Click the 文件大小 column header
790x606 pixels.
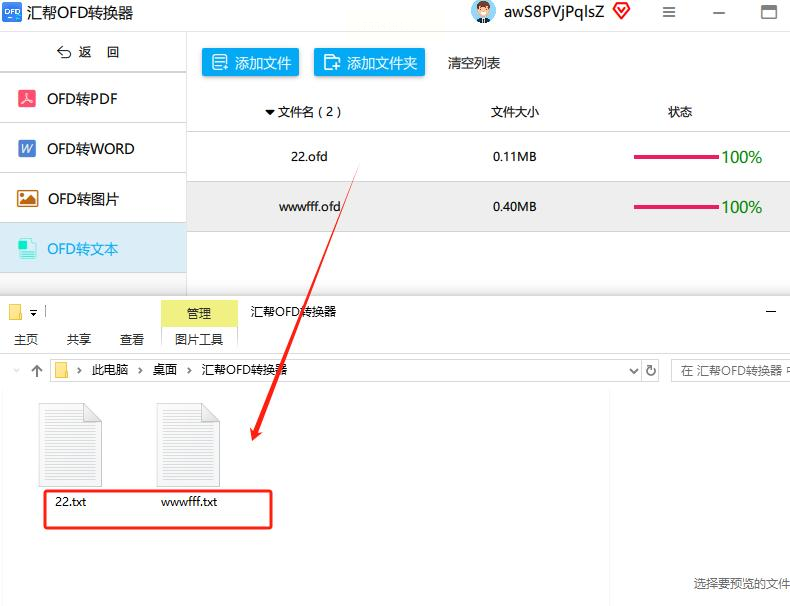[x=514, y=112]
